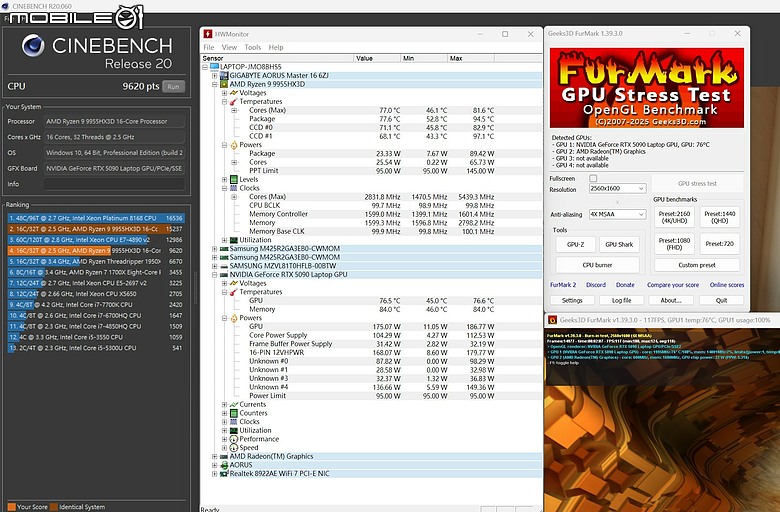Click the Run button in Cinebench
Viewport: 780px width, 512px height.
click(x=173, y=87)
